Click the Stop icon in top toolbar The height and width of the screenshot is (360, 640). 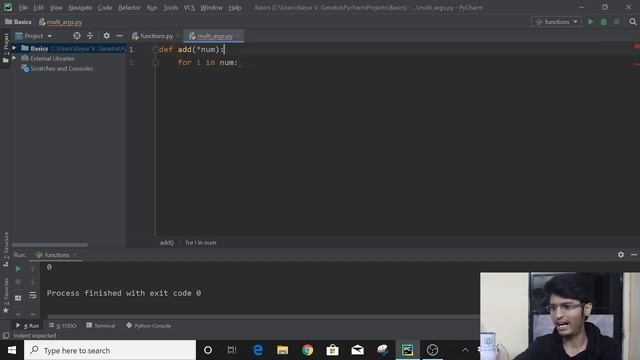(617, 22)
